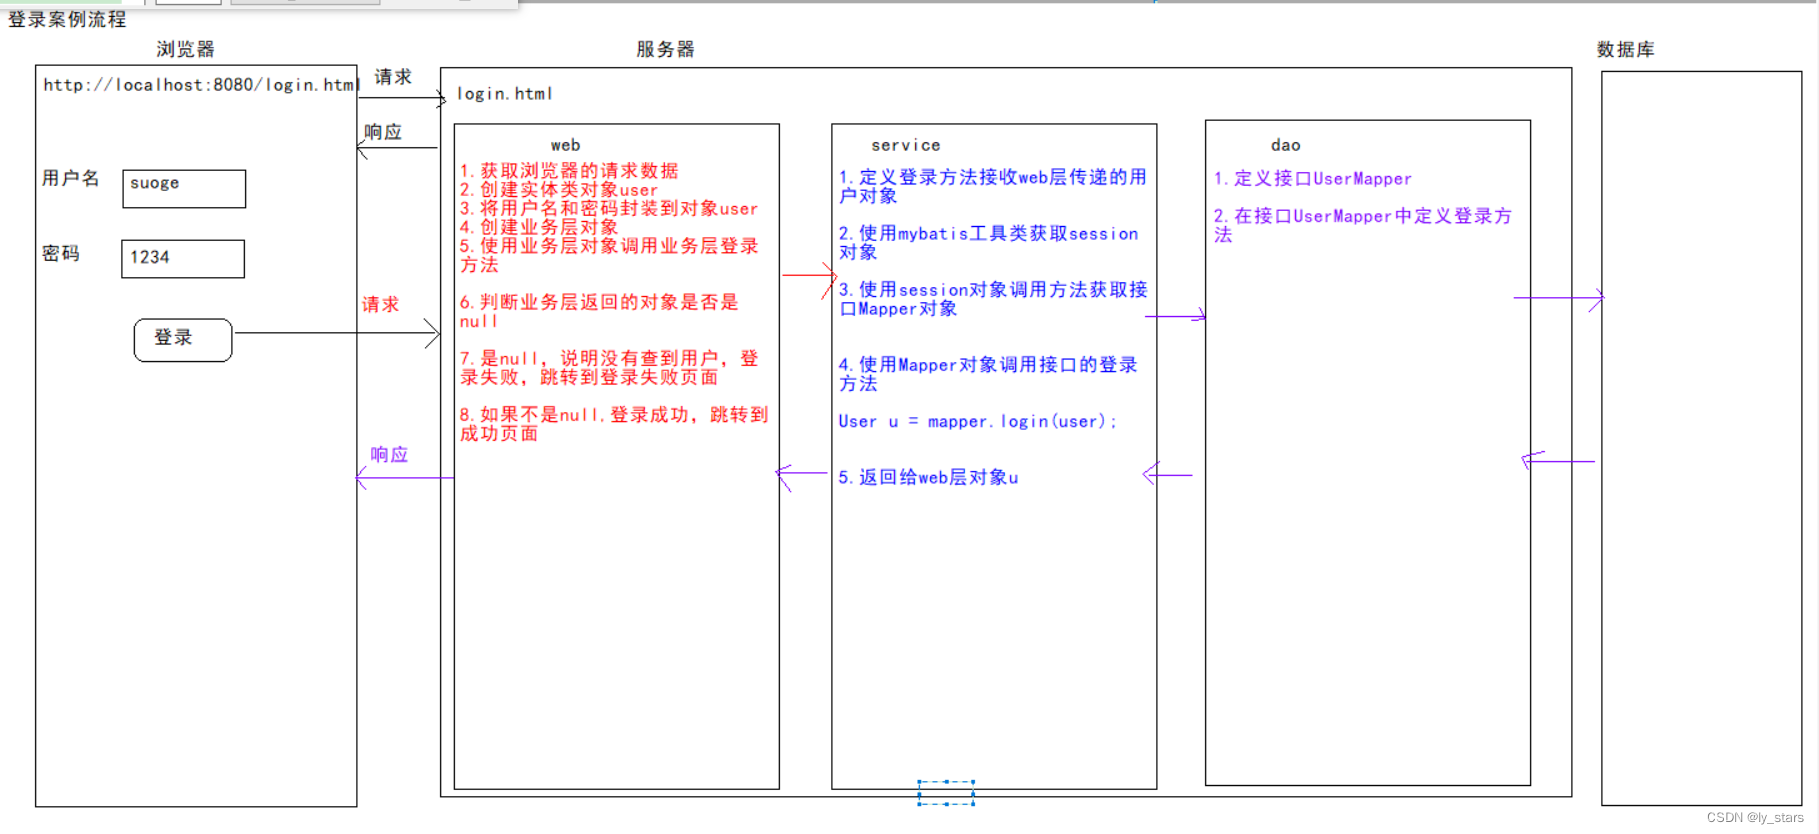
Task: Select the 浏览器 heading
Action: click(186, 49)
